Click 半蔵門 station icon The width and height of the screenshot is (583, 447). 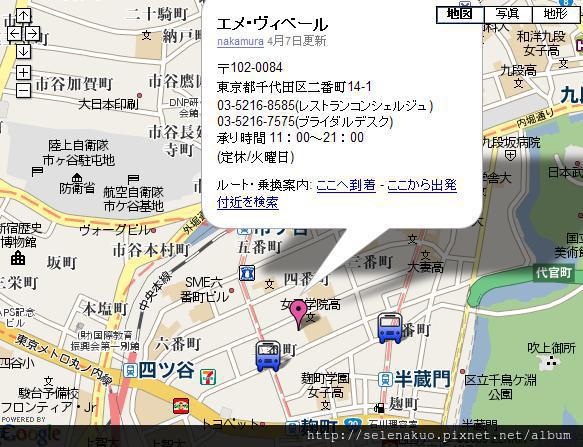[x=385, y=379]
